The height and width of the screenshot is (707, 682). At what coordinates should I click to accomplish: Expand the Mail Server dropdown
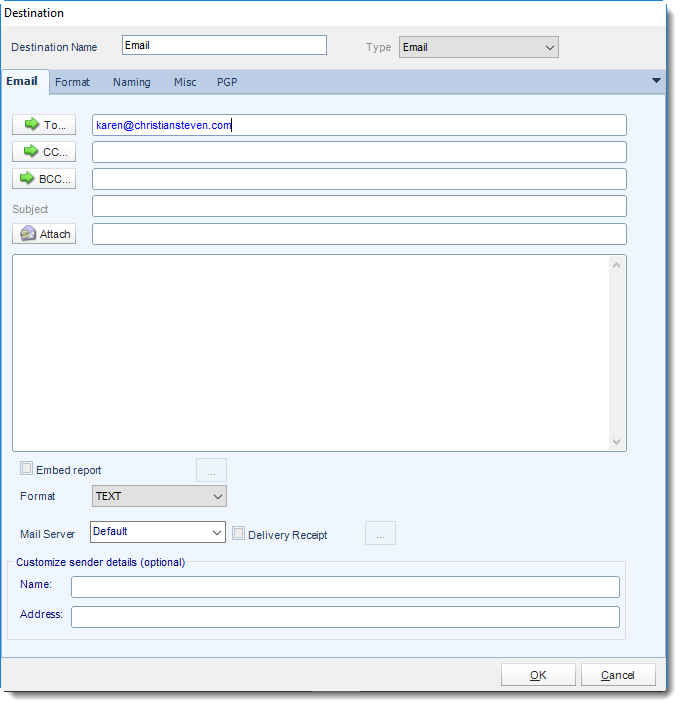pyautogui.click(x=158, y=532)
